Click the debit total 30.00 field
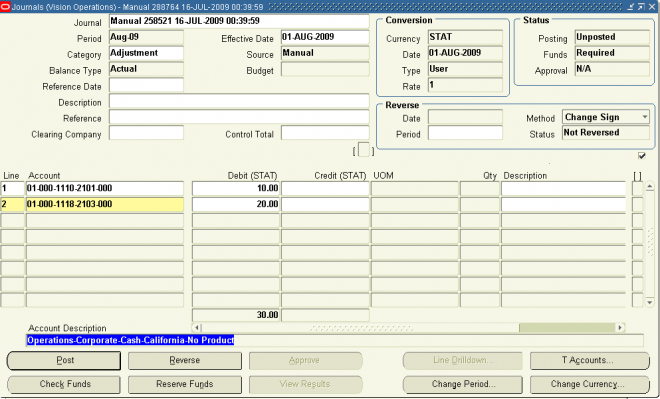The height and width of the screenshot is (399, 660). pyautogui.click(x=236, y=315)
